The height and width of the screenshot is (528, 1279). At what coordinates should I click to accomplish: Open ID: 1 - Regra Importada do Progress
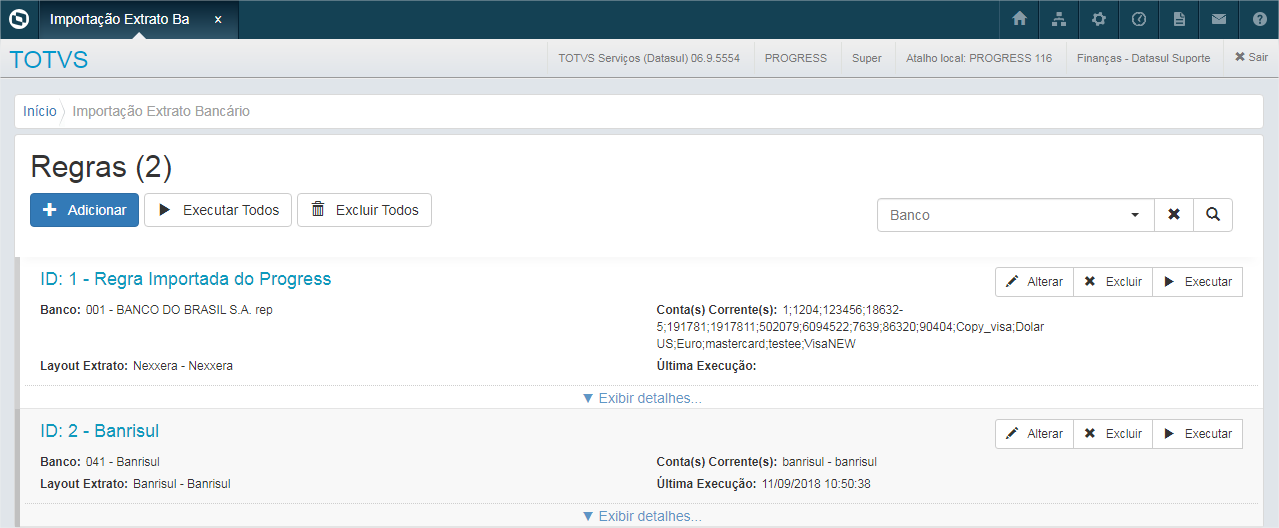point(185,278)
